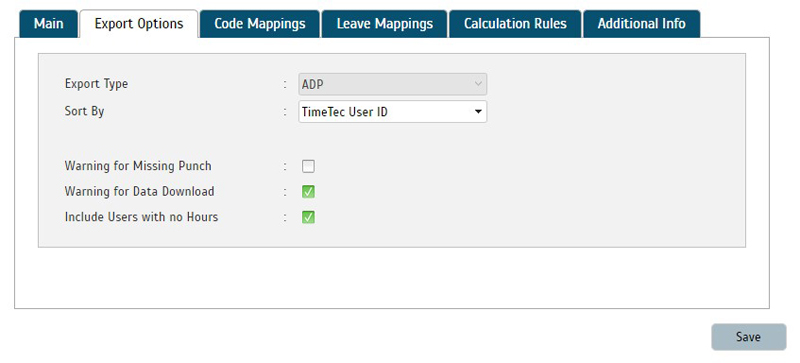Click the Sort By label
This screenshot has height=363, width=800.
pos(84,111)
